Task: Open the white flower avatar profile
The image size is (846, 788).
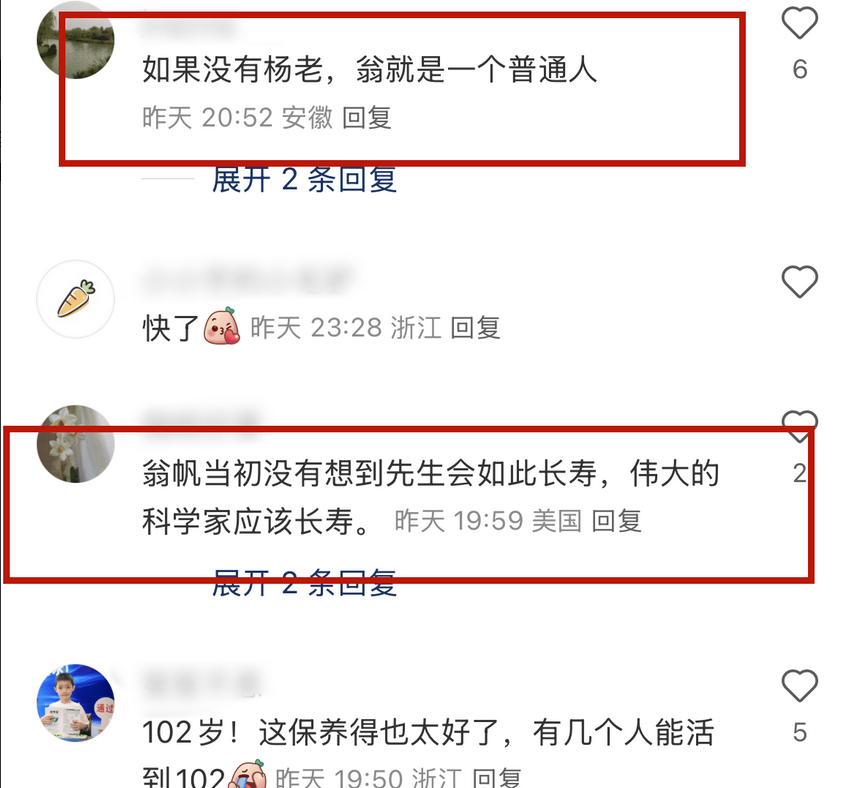Action: tap(76, 443)
